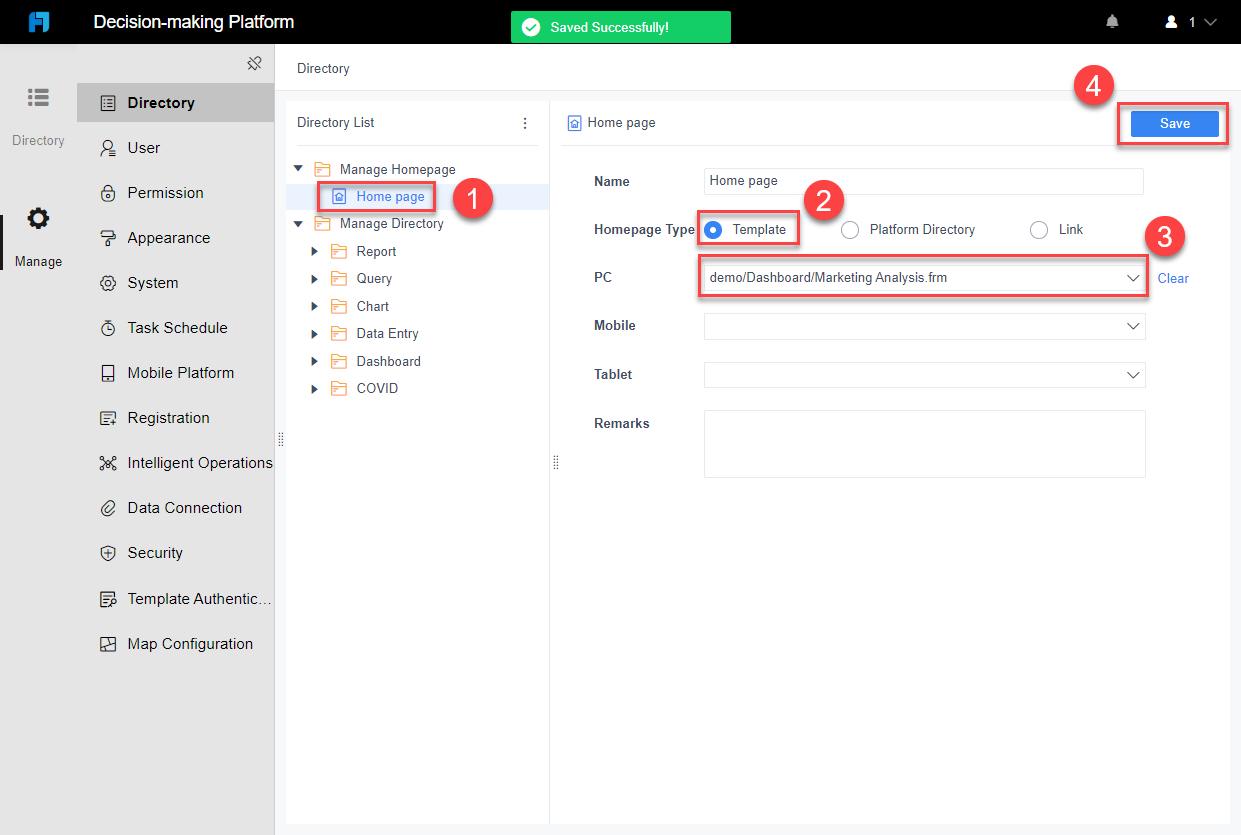The image size is (1241, 835).
Task: Click Clear next to PC template field
Action: click(x=1172, y=278)
